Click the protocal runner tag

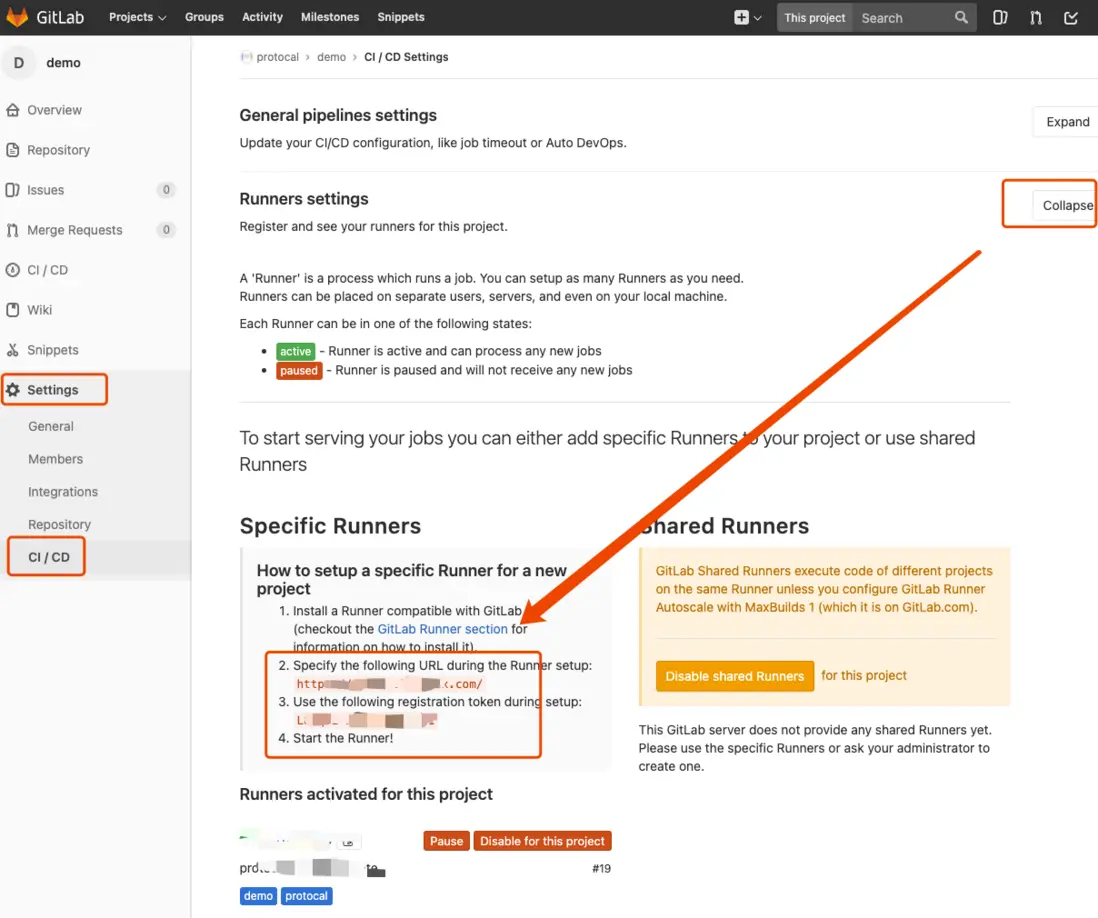click(x=306, y=896)
